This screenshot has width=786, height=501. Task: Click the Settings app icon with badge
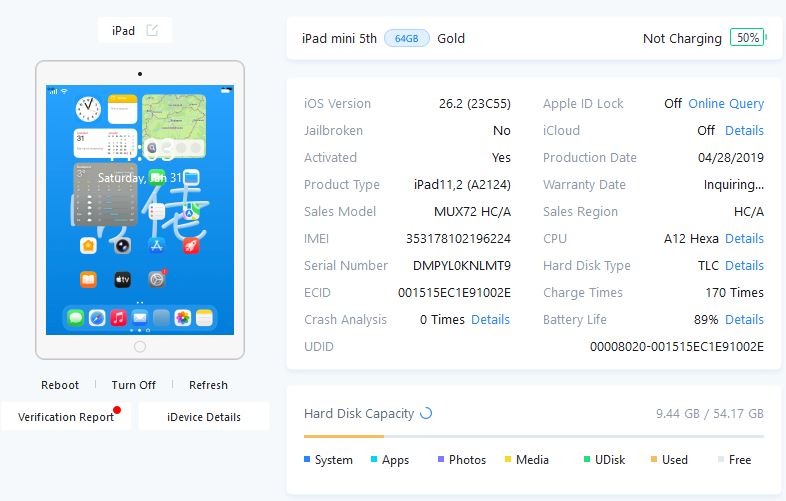(x=157, y=279)
